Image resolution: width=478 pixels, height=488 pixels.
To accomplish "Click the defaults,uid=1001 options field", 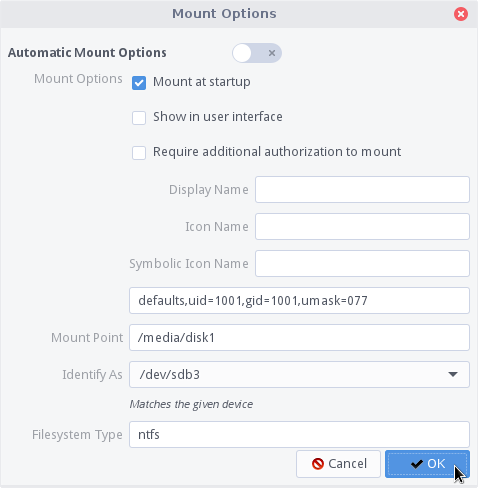I will 299,301.
